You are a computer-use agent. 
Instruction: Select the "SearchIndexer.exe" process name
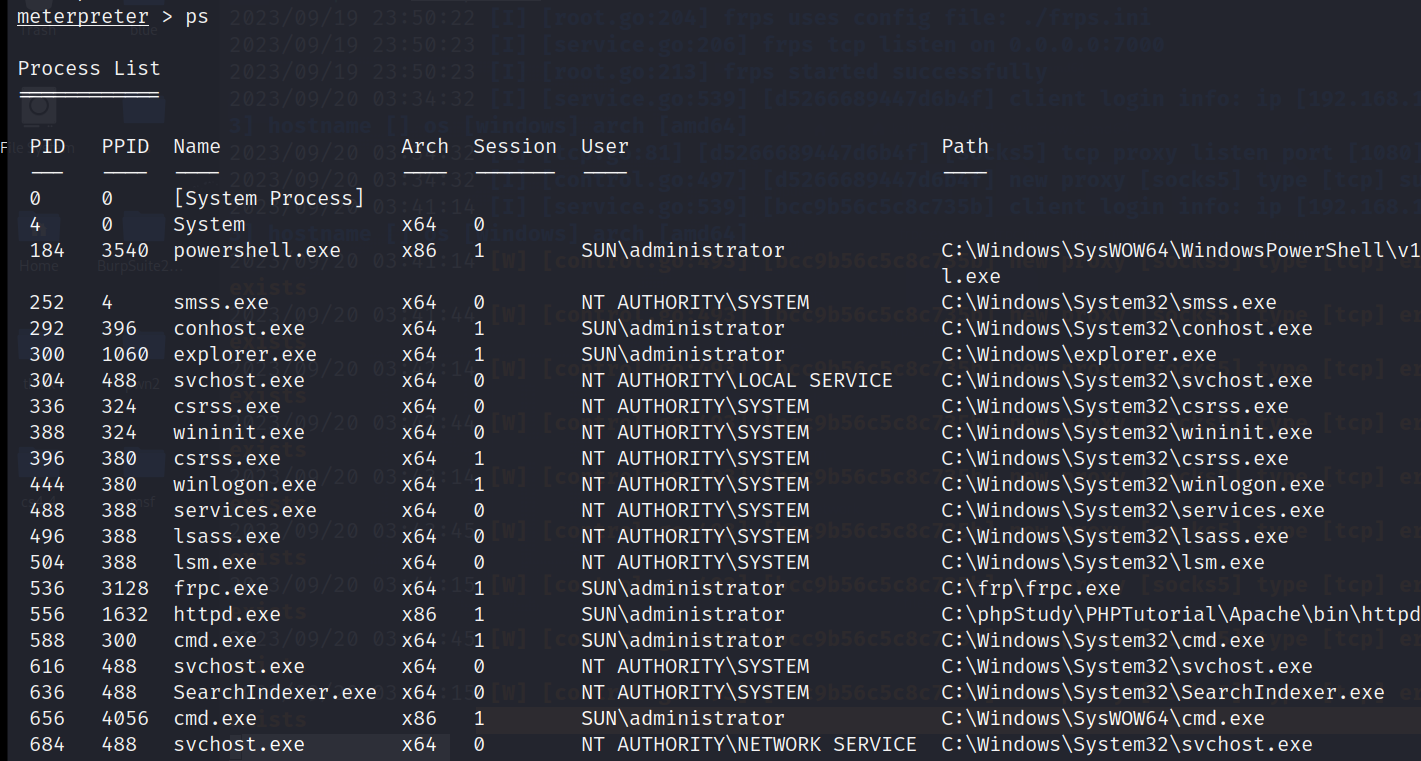click(x=275, y=692)
